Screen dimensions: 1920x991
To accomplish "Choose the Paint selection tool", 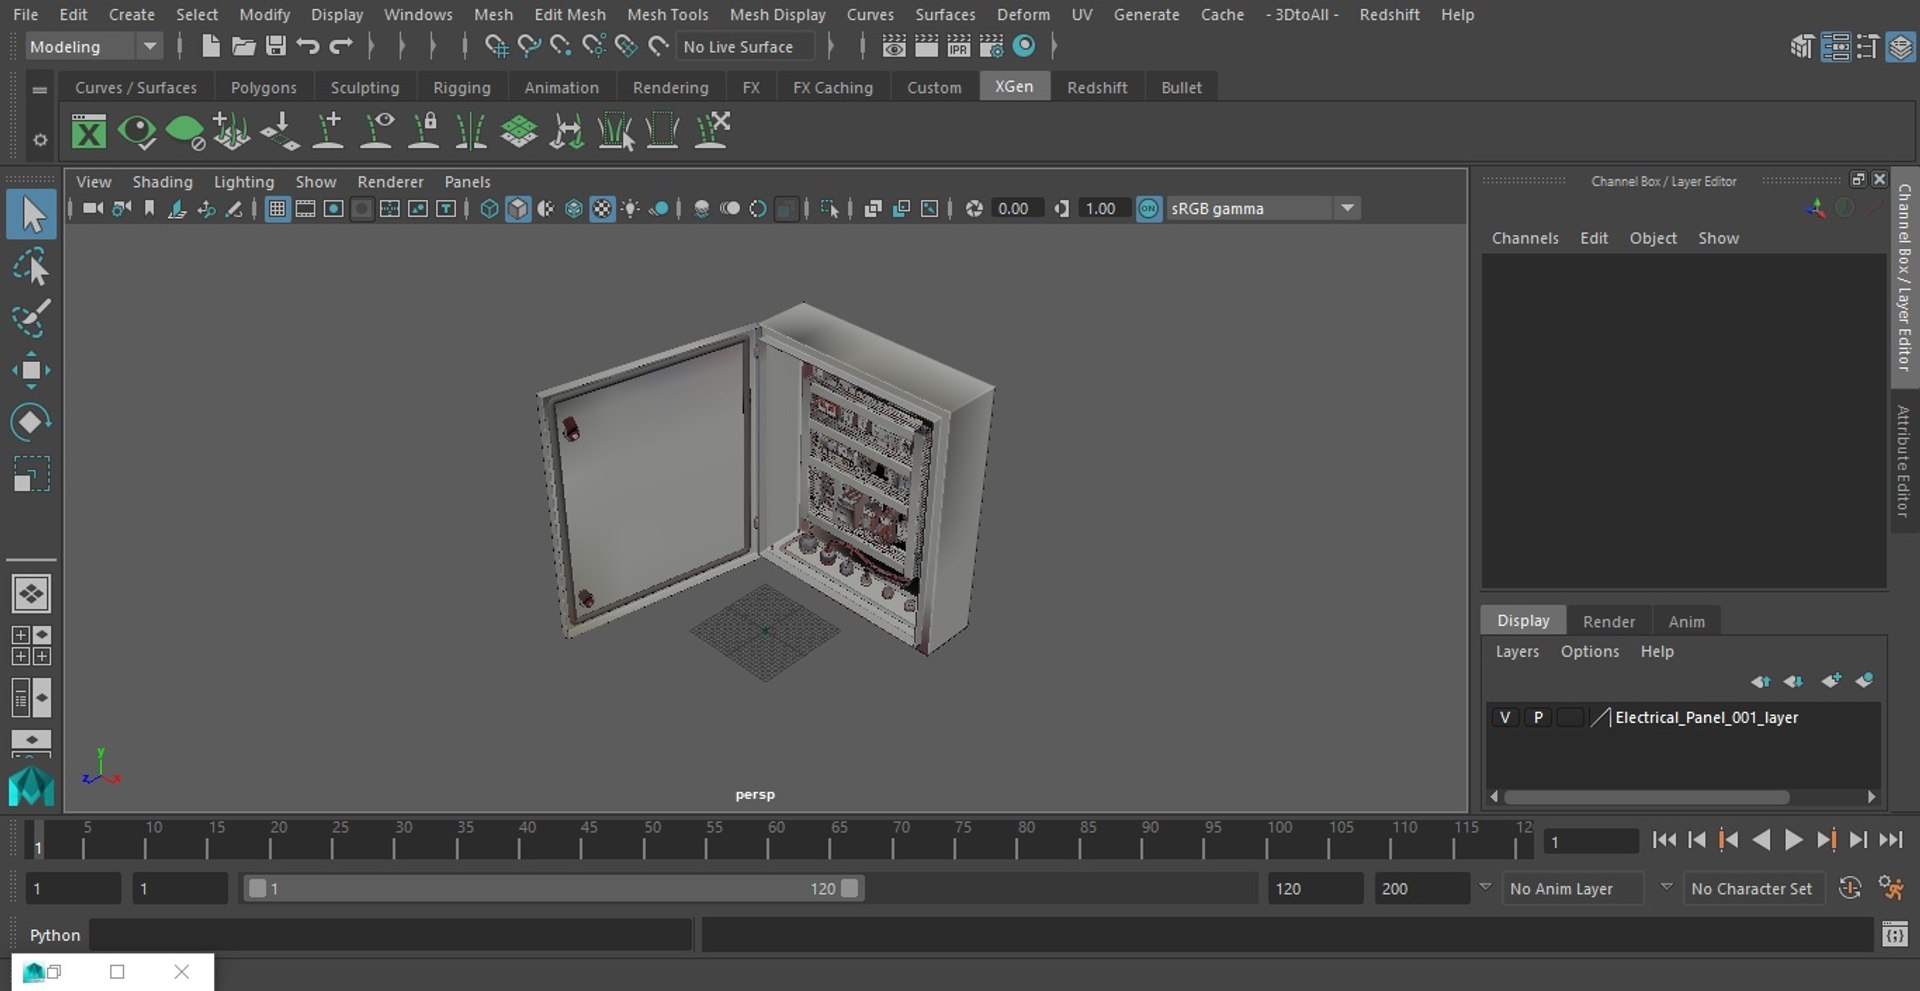I will (31, 319).
